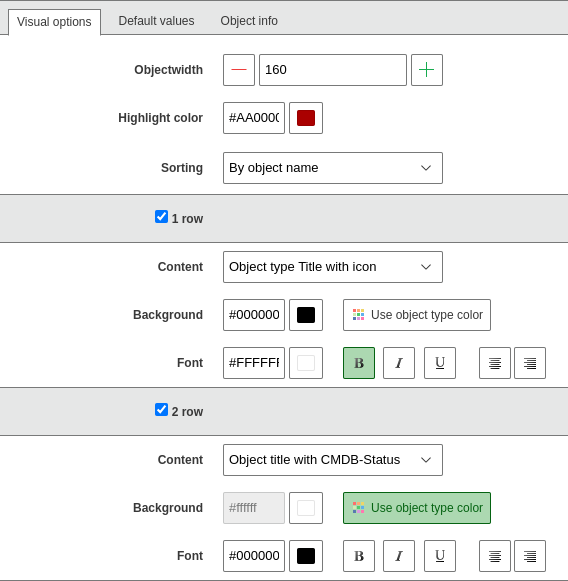Image resolution: width=568 pixels, height=581 pixels.
Task: Toggle underline font for row 1
Action: point(440,363)
